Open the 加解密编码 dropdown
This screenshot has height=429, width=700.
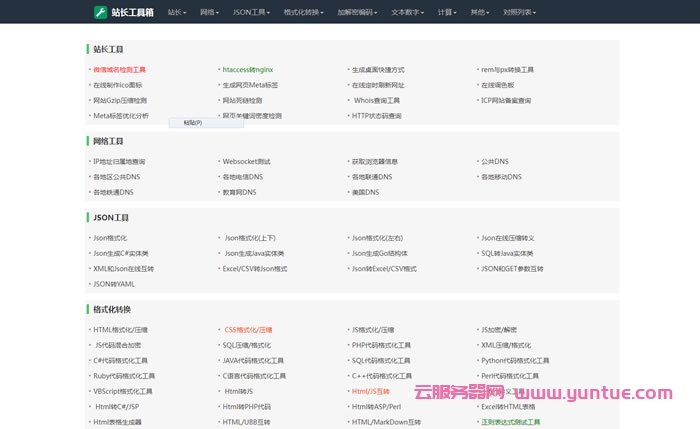[x=358, y=13]
